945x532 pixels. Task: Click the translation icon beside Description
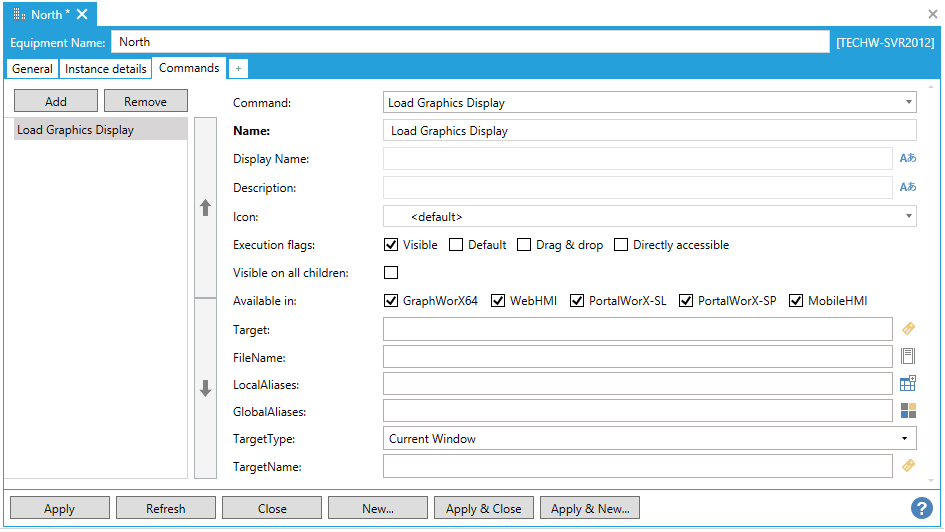coord(907,187)
